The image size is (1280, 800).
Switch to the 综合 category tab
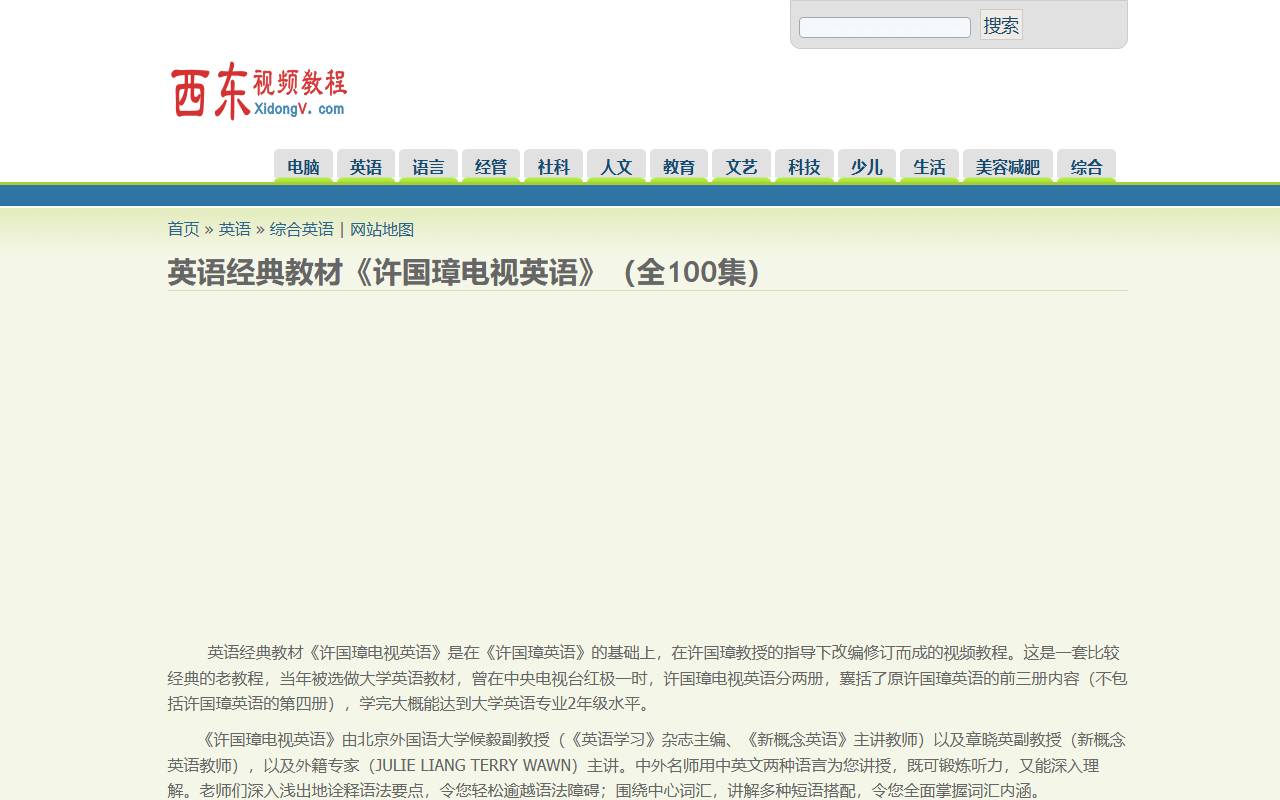pyautogui.click(x=1086, y=166)
